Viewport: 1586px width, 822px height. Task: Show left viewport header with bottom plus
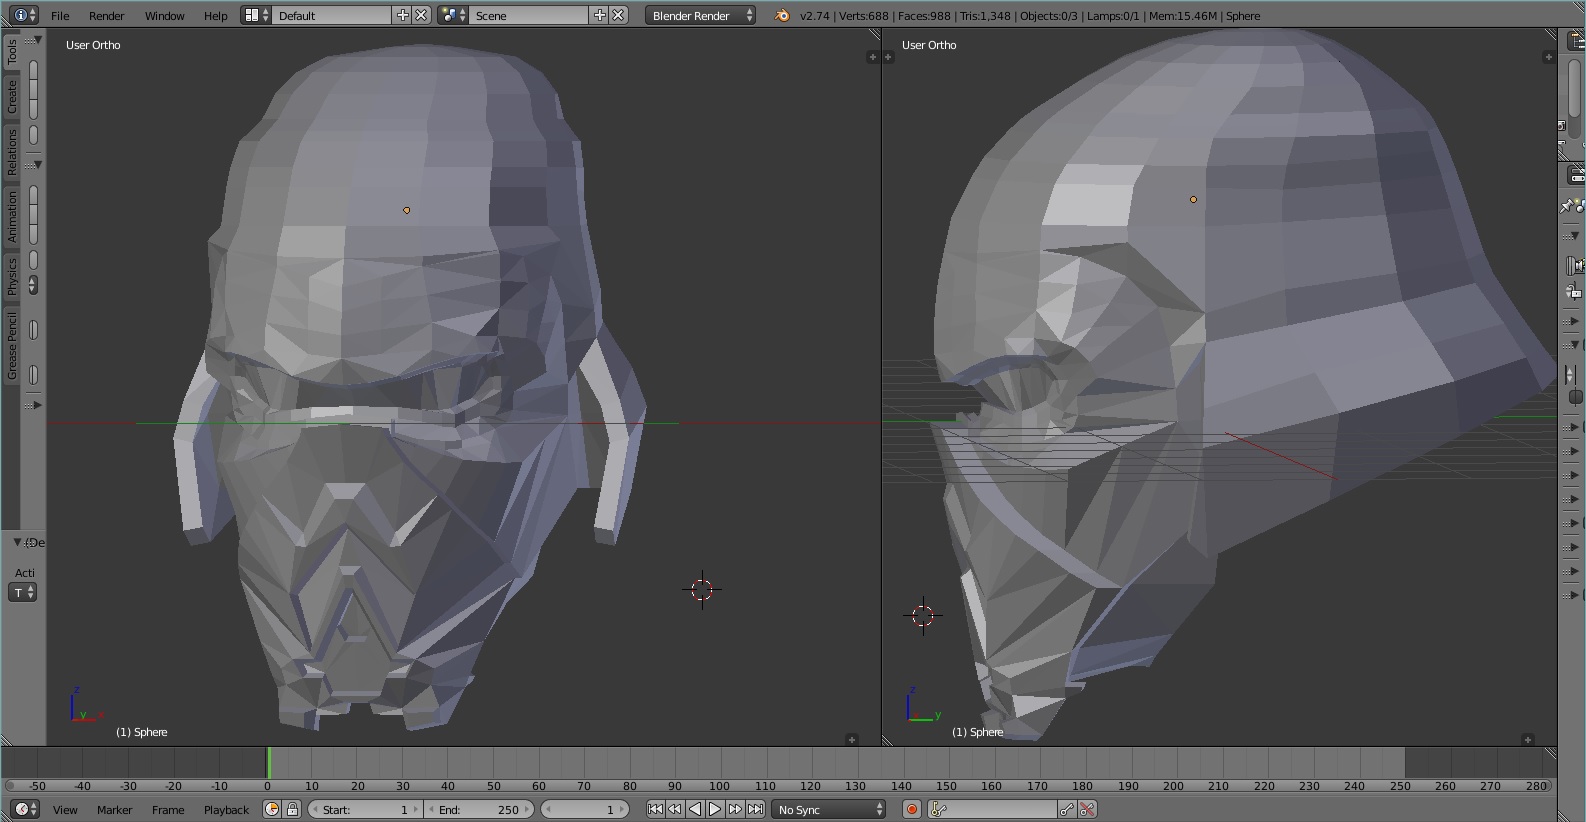pos(852,740)
